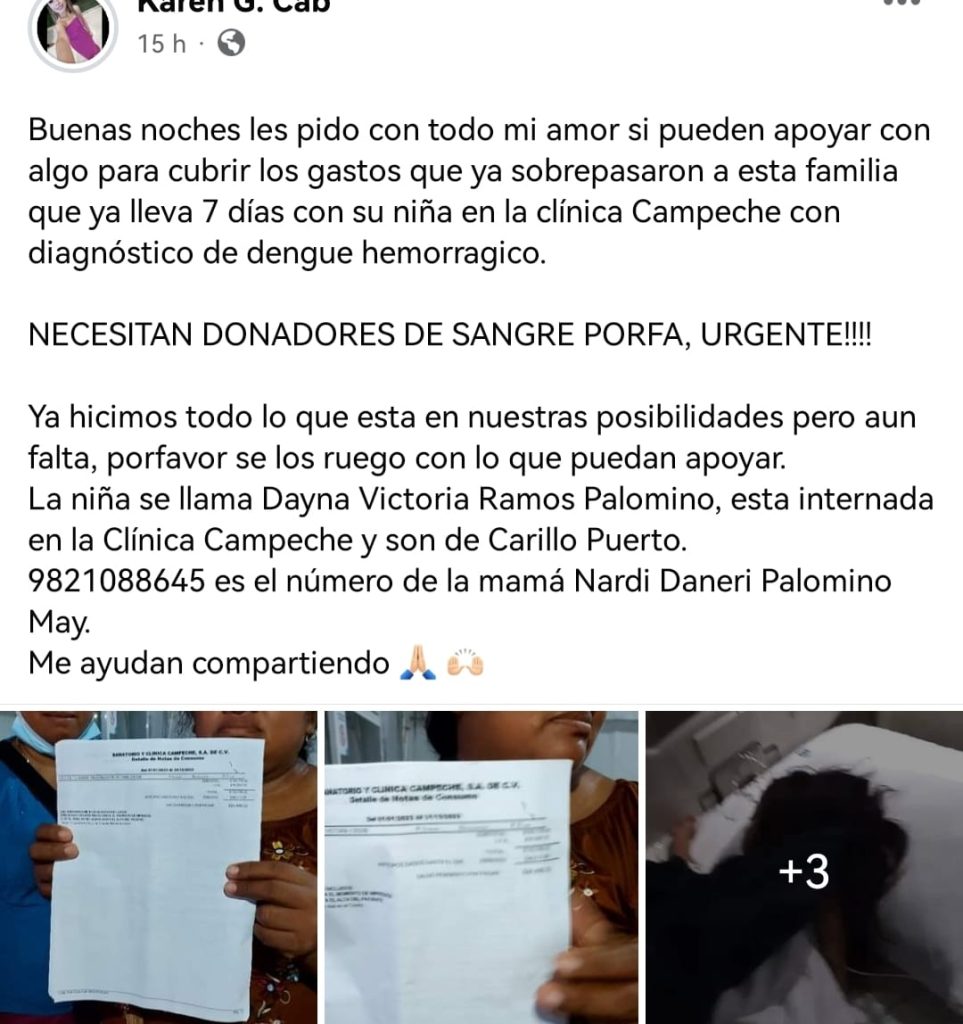Click the mother's name Nardi Daneri Palomino
The width and height of the screenshot is (963, 1024).
point(733,581)
